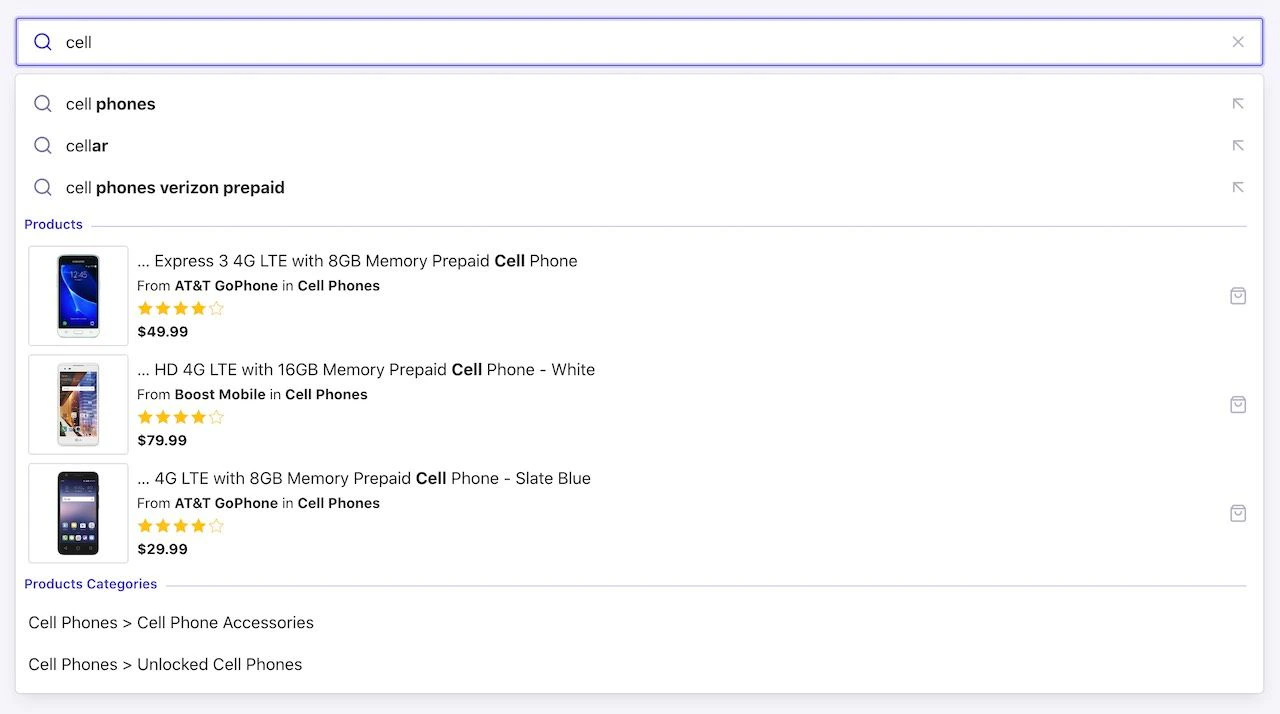Click the fill arrow beside 'cell phones' suggestion
This screenshot has width=1280, height=714.
tap(1238, 104)
